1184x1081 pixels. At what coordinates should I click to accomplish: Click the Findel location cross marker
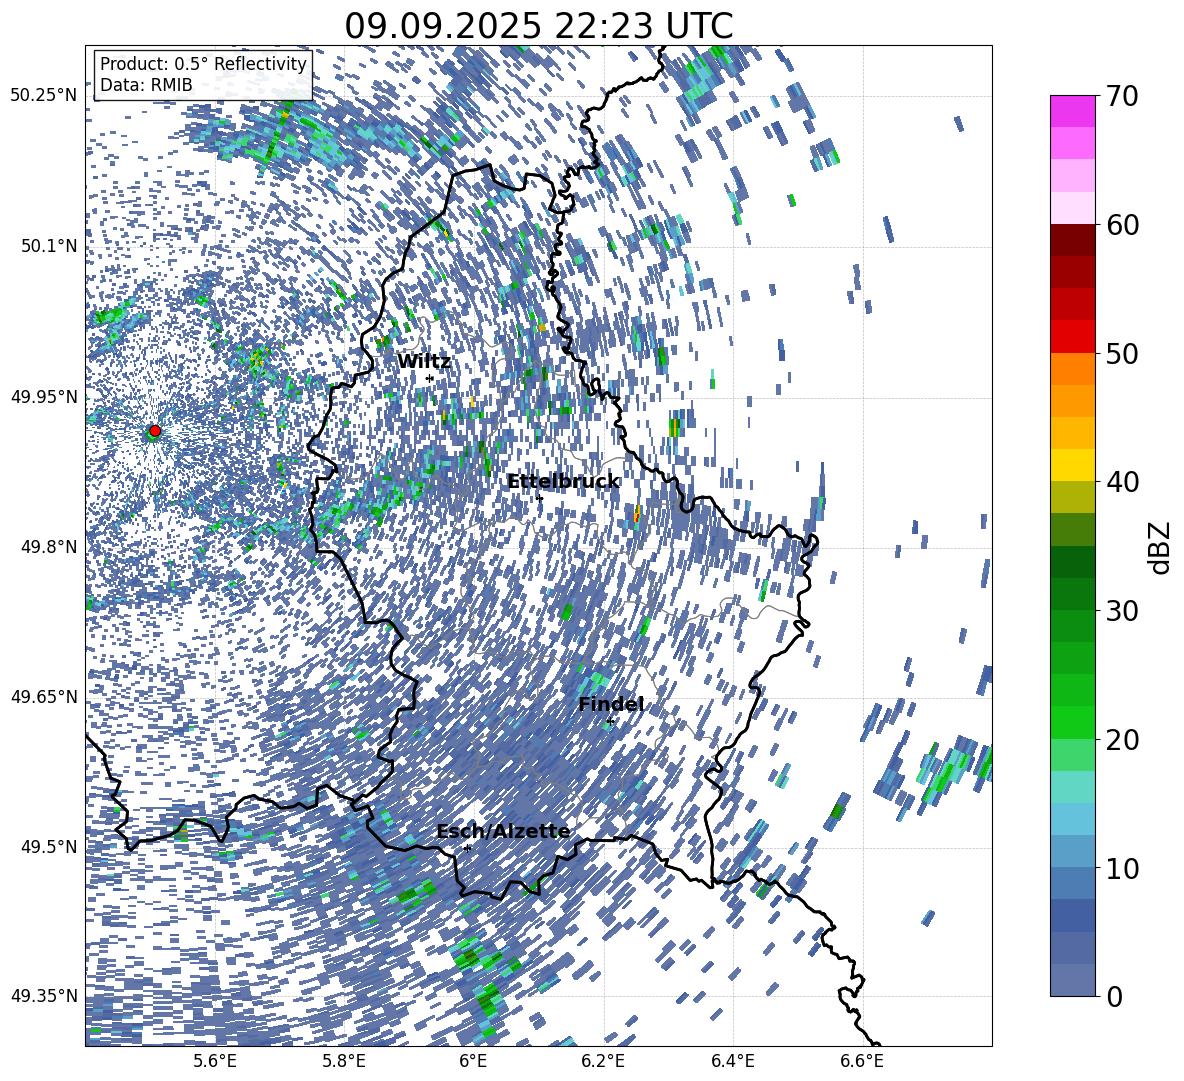(x=610, y=722)
